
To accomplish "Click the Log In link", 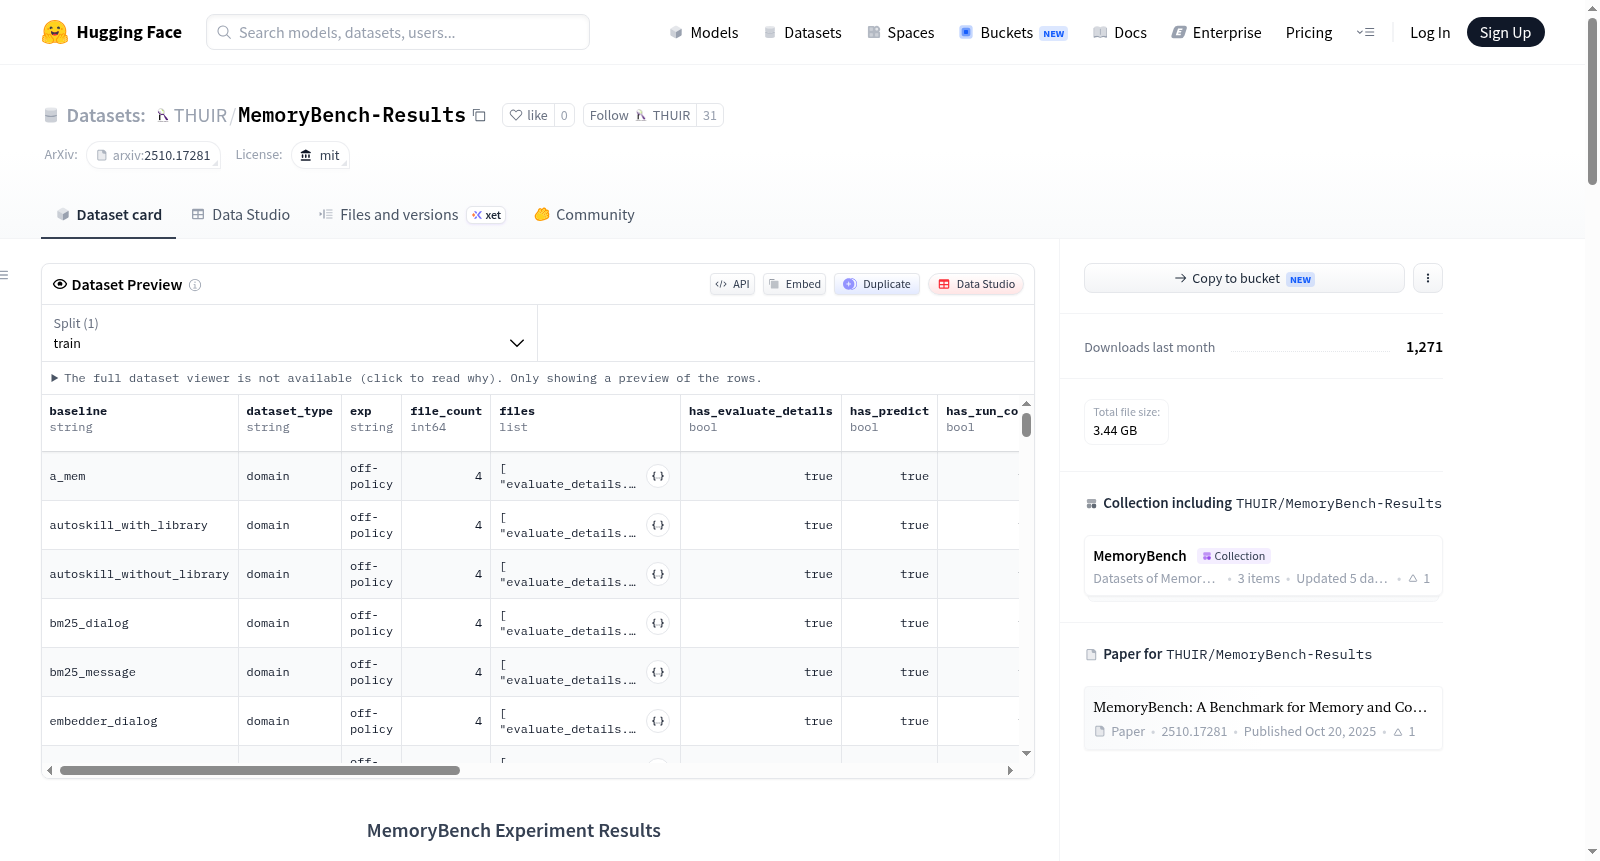I will [x=1430, y=32].
